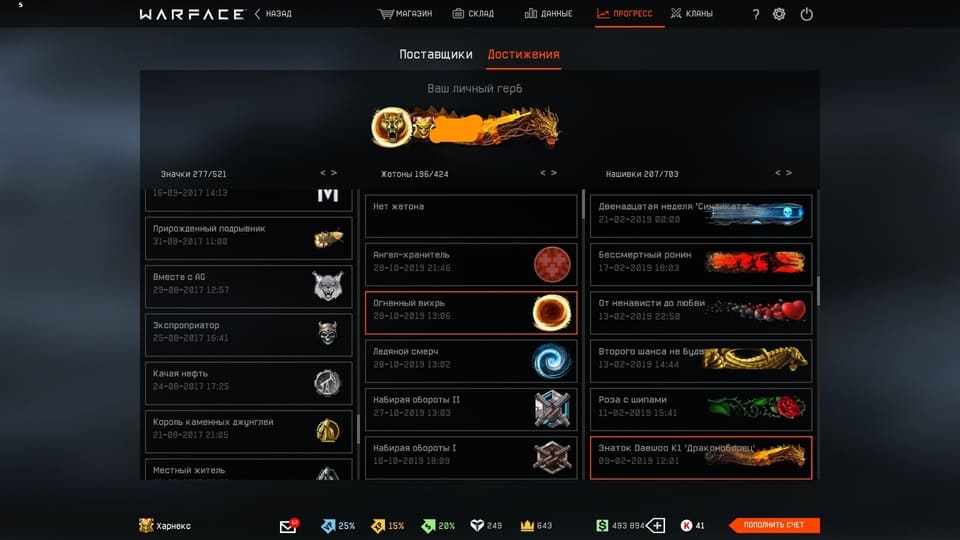Go to next page of Нашивки
The height and width of the screenshot is (540, 960).
point(789,173)
